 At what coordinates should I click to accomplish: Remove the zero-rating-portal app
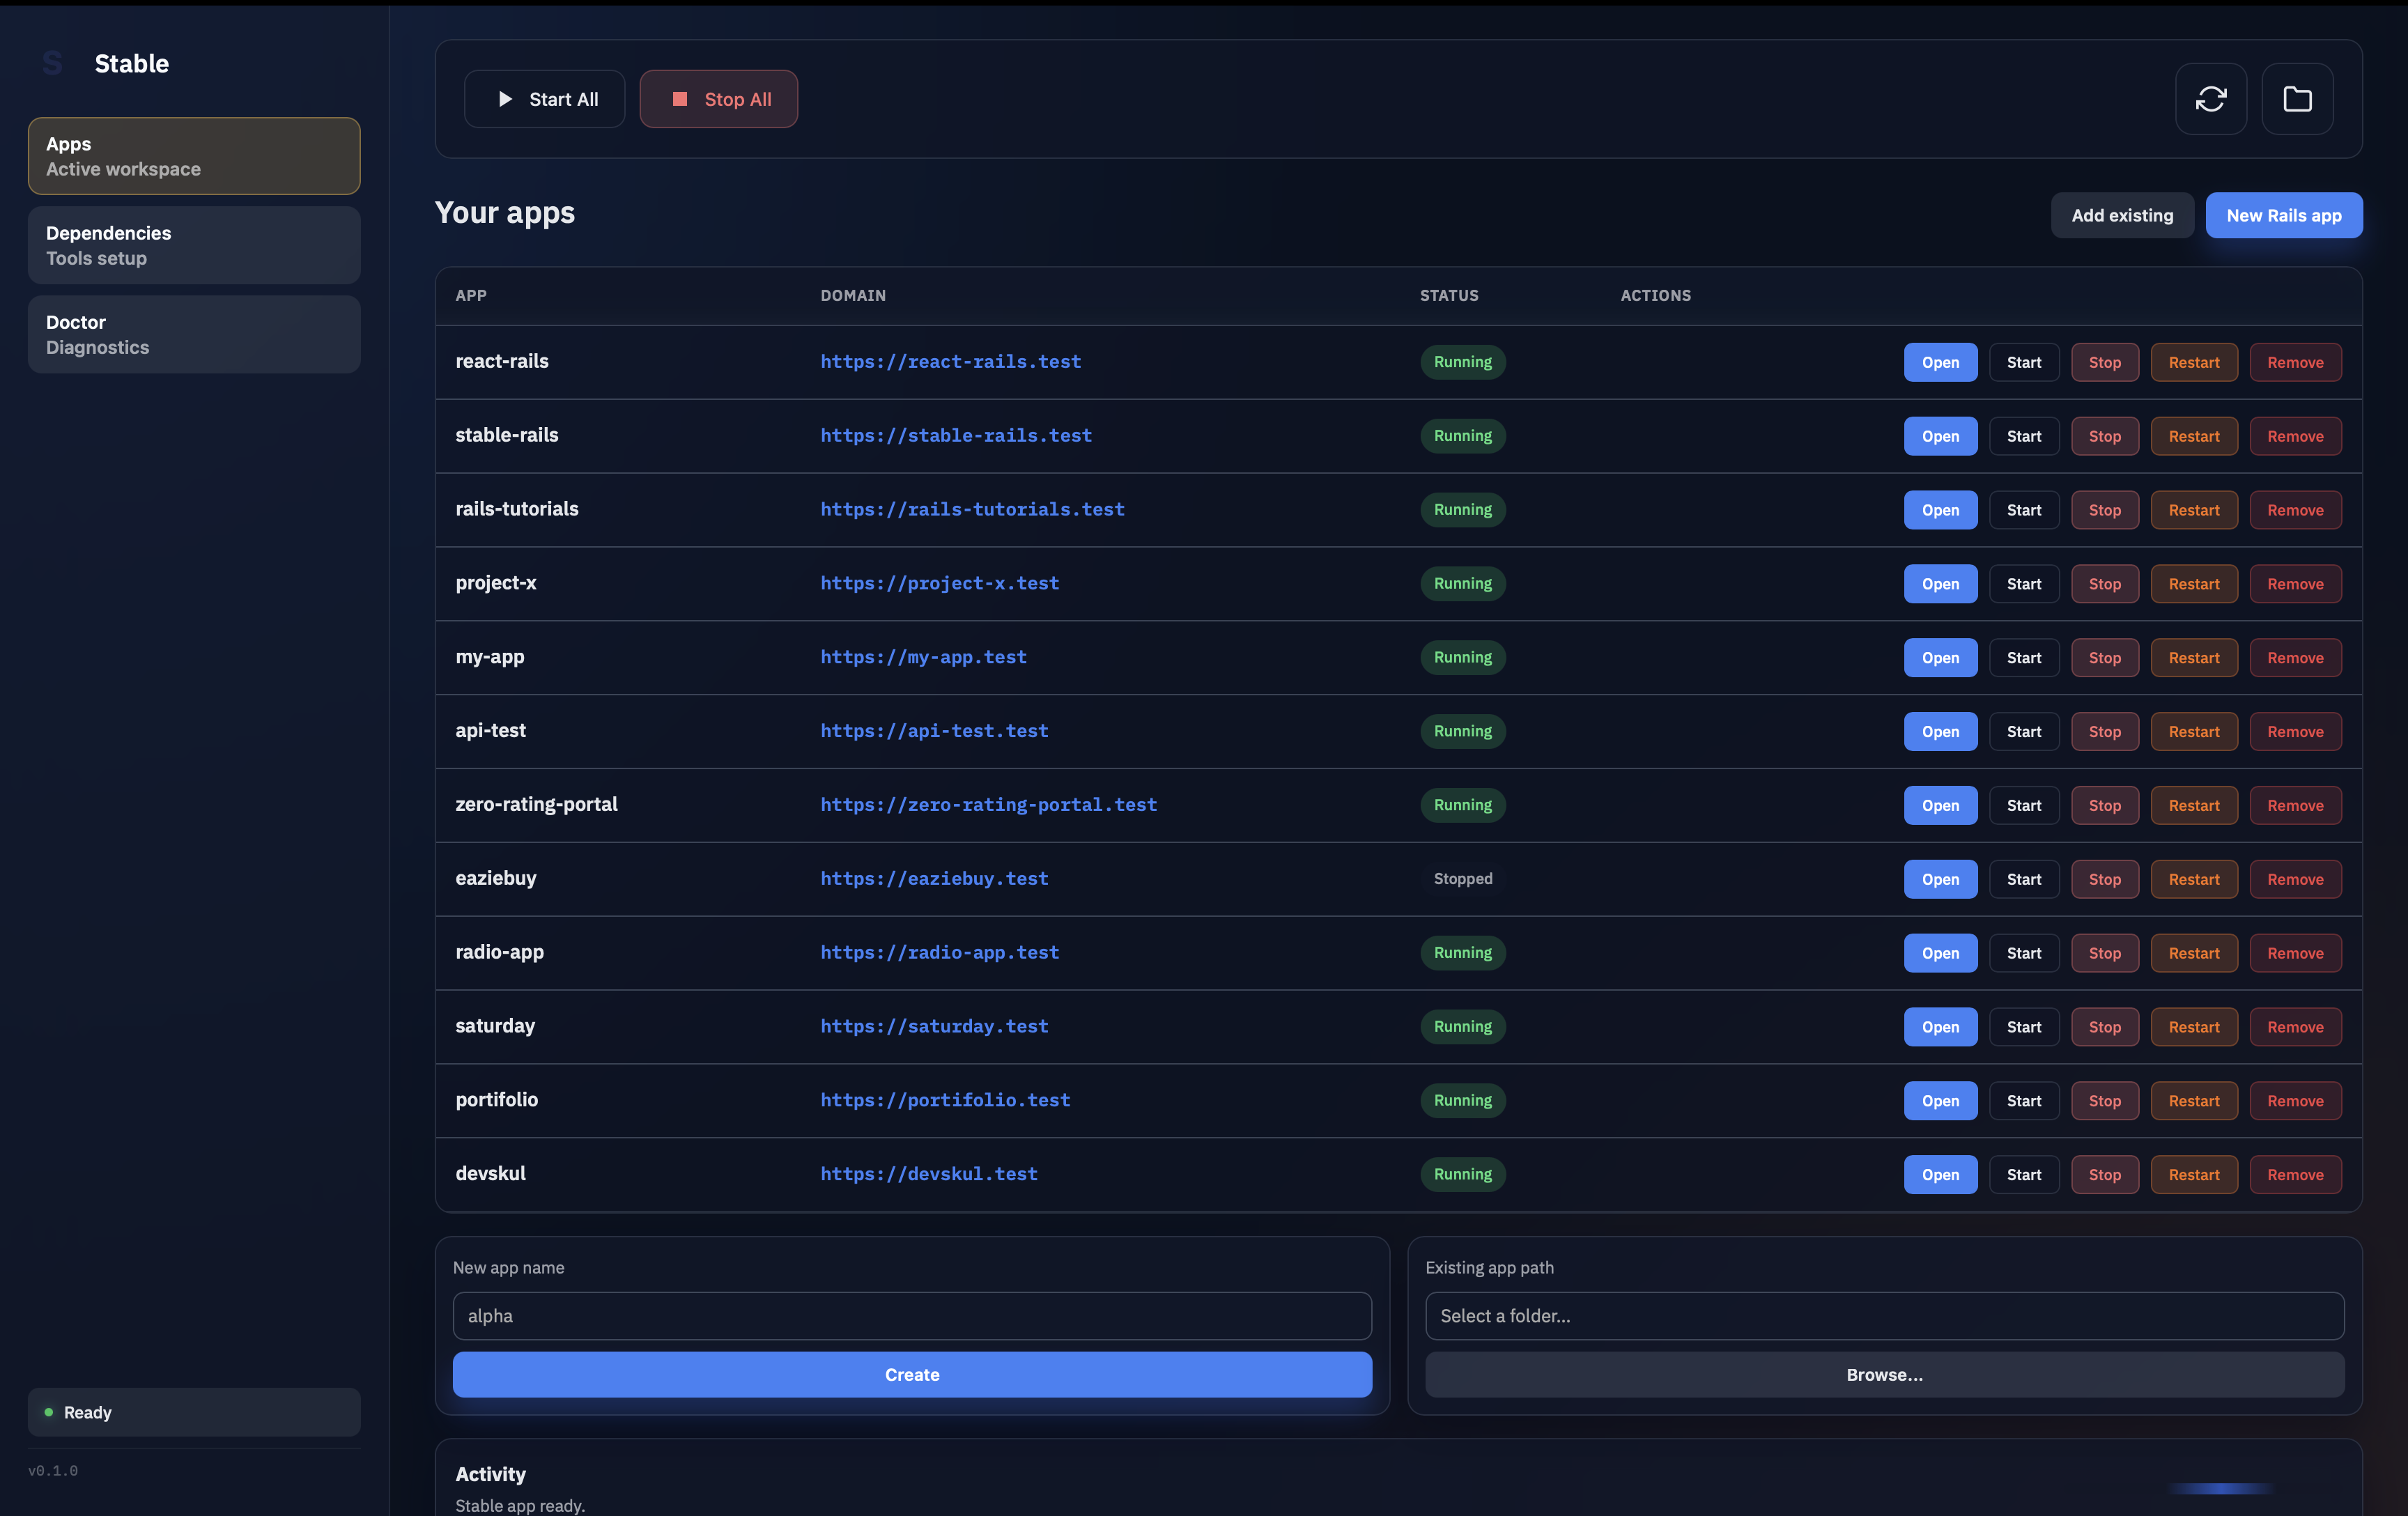pyautogui.click(x=2295, y=805)
